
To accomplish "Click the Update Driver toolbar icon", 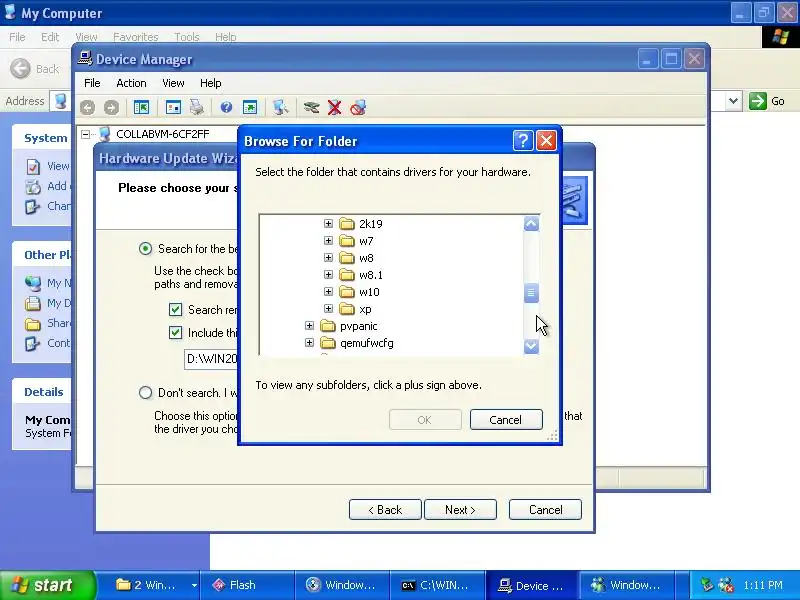I will [x=311, y=107].
